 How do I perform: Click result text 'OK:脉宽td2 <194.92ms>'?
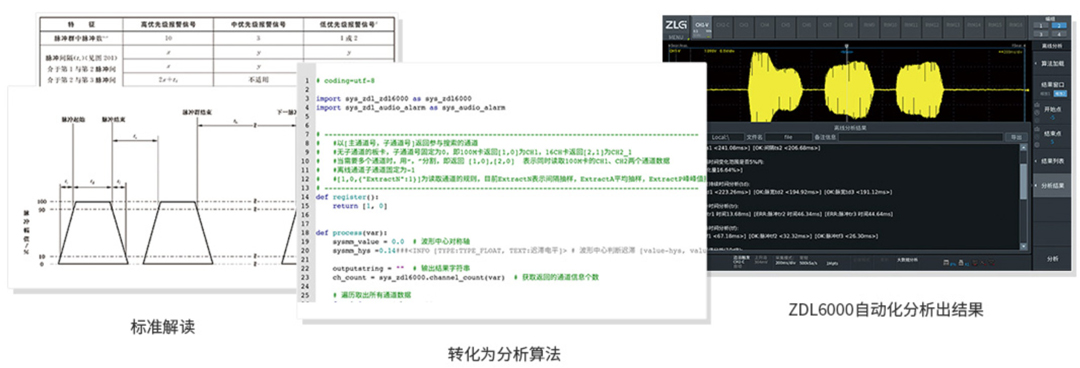(787, 192)
